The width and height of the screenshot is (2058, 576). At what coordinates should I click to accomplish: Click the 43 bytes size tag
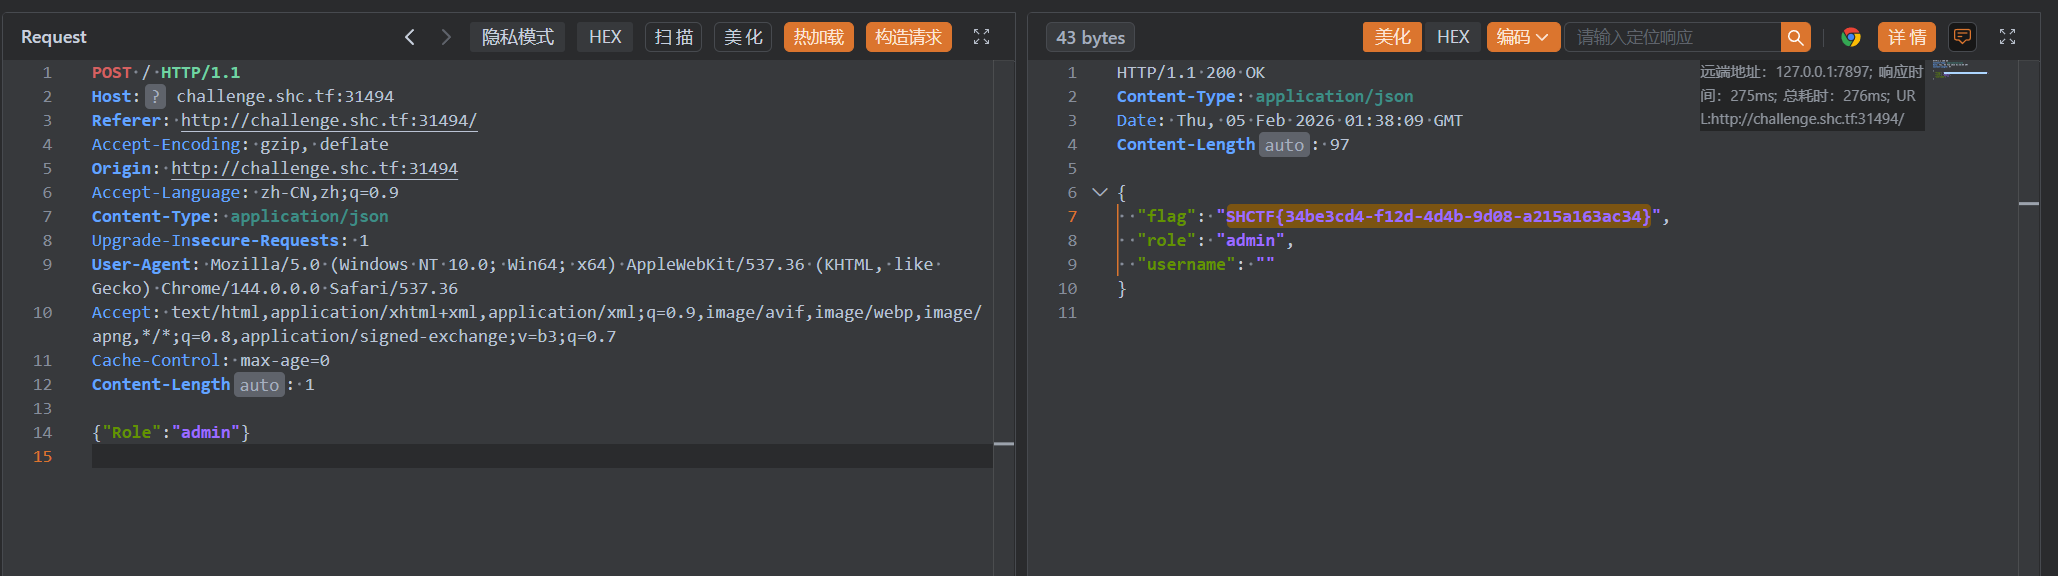(1090, 37)
